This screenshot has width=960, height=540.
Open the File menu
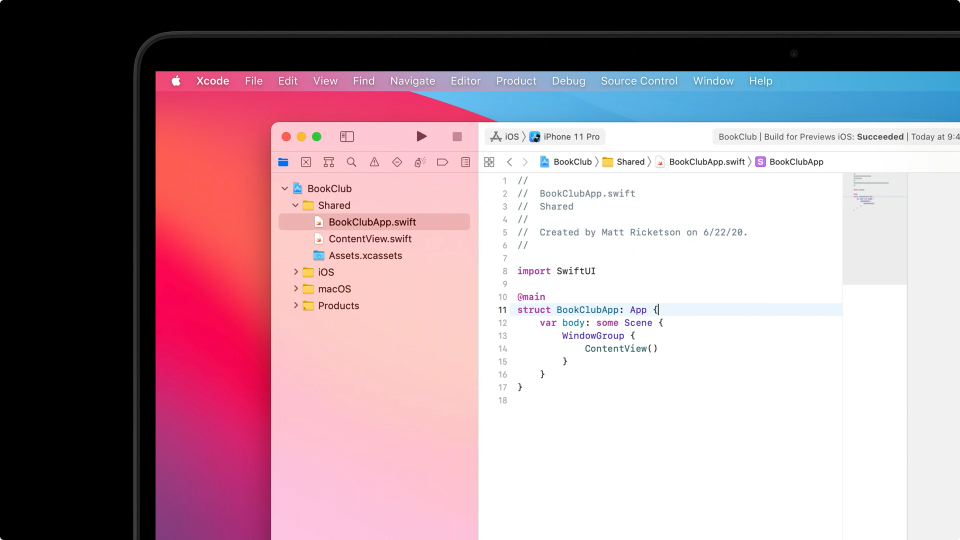tap(253, 81)
